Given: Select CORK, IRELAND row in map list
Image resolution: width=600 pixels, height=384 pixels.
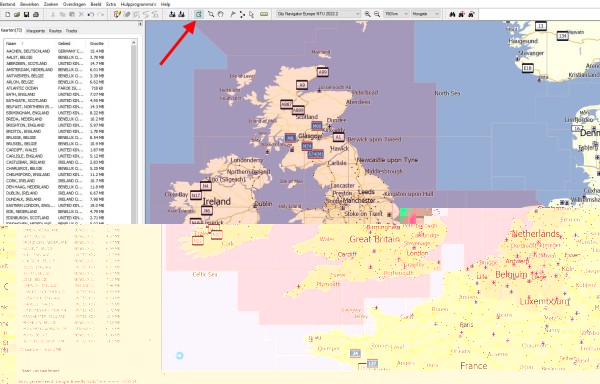Looking at the screenshot, I should click(55, 181).
